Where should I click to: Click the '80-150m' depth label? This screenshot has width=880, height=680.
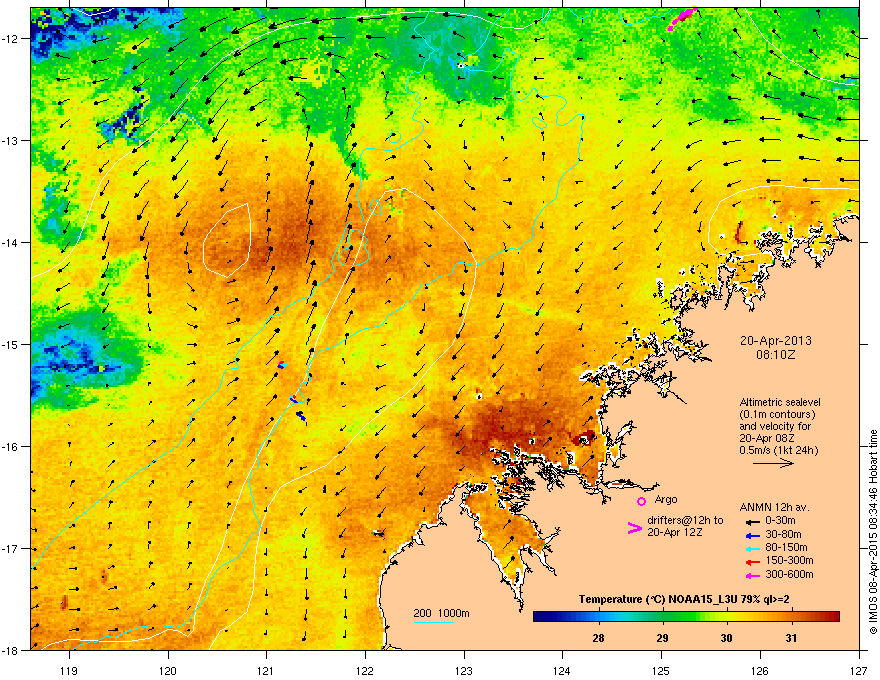pos(786,547)
